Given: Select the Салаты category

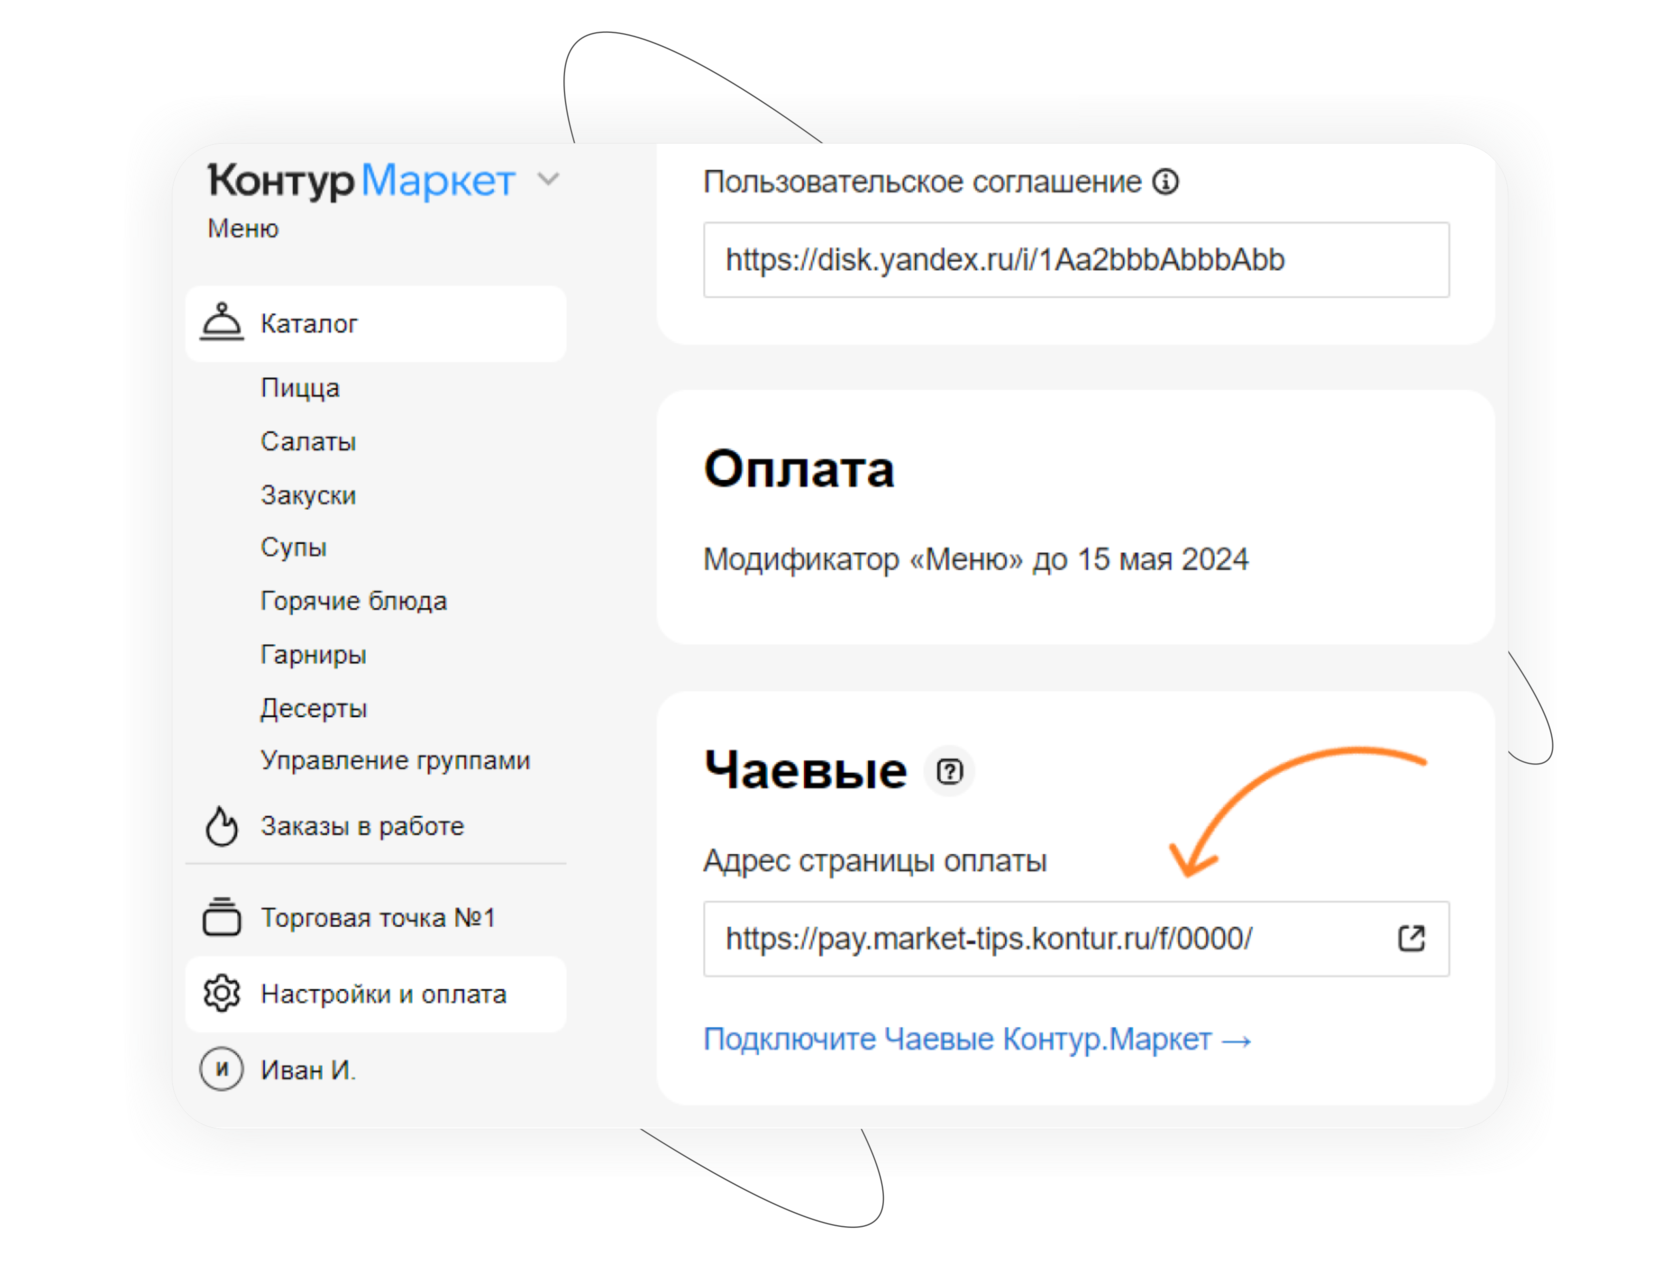Looking at the screenshot, I should click(x=308, y=441).
